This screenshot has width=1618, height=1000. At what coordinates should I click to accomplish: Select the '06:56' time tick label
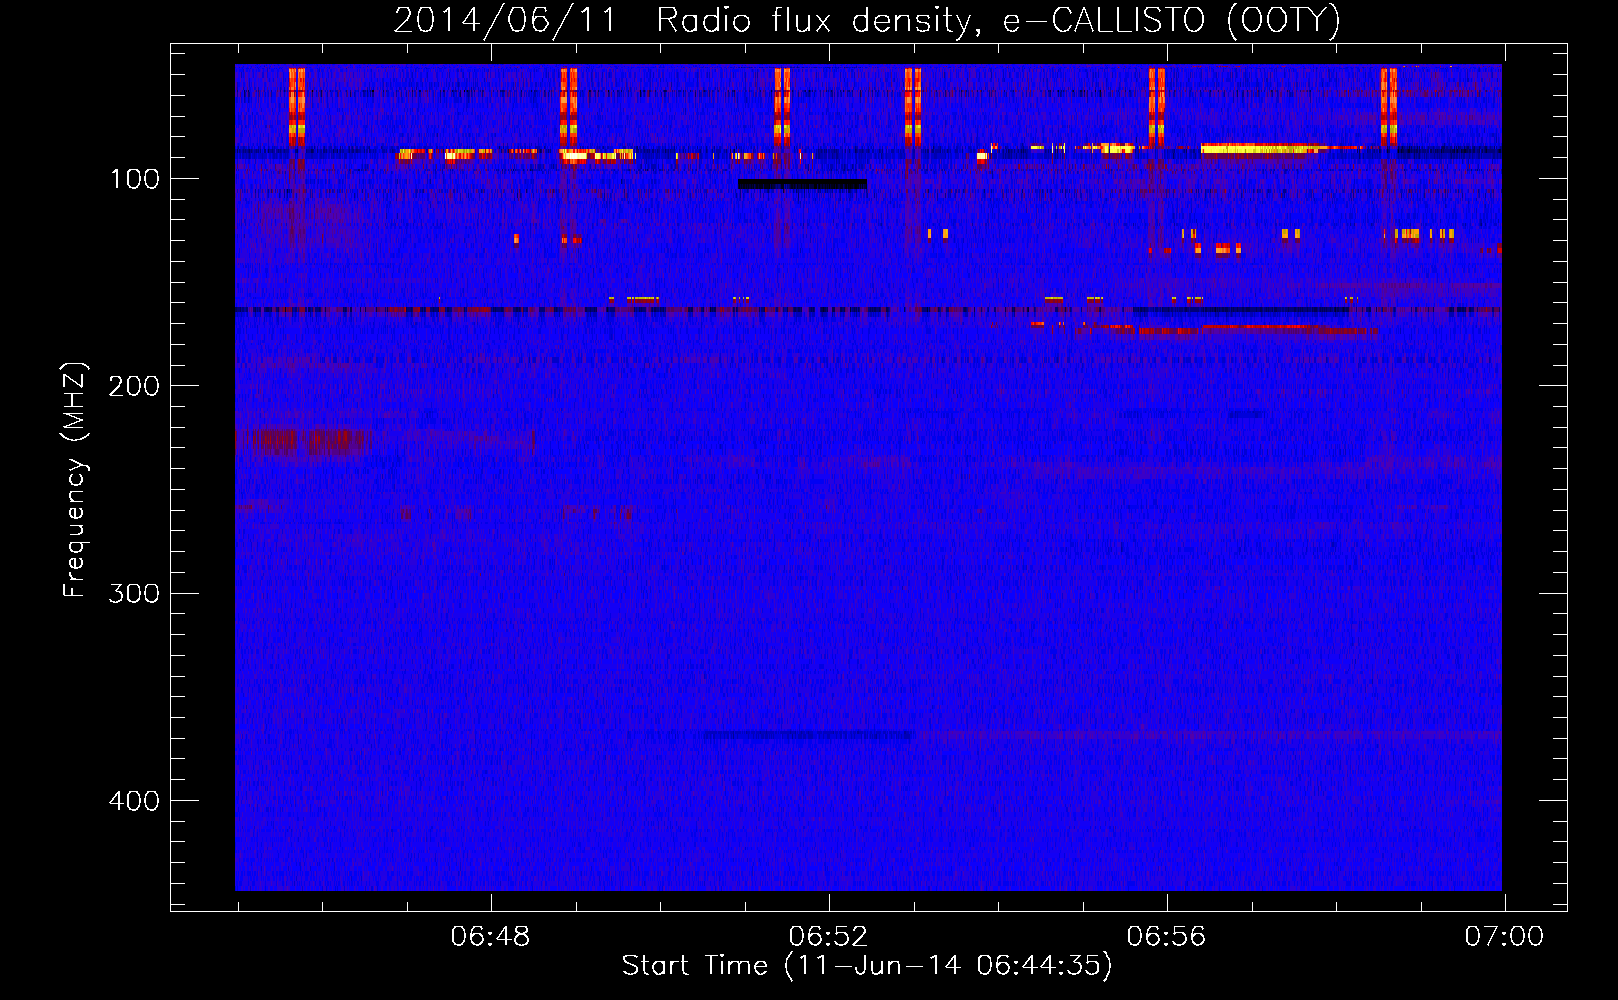pyautogui.click(x=1166, y=936)
